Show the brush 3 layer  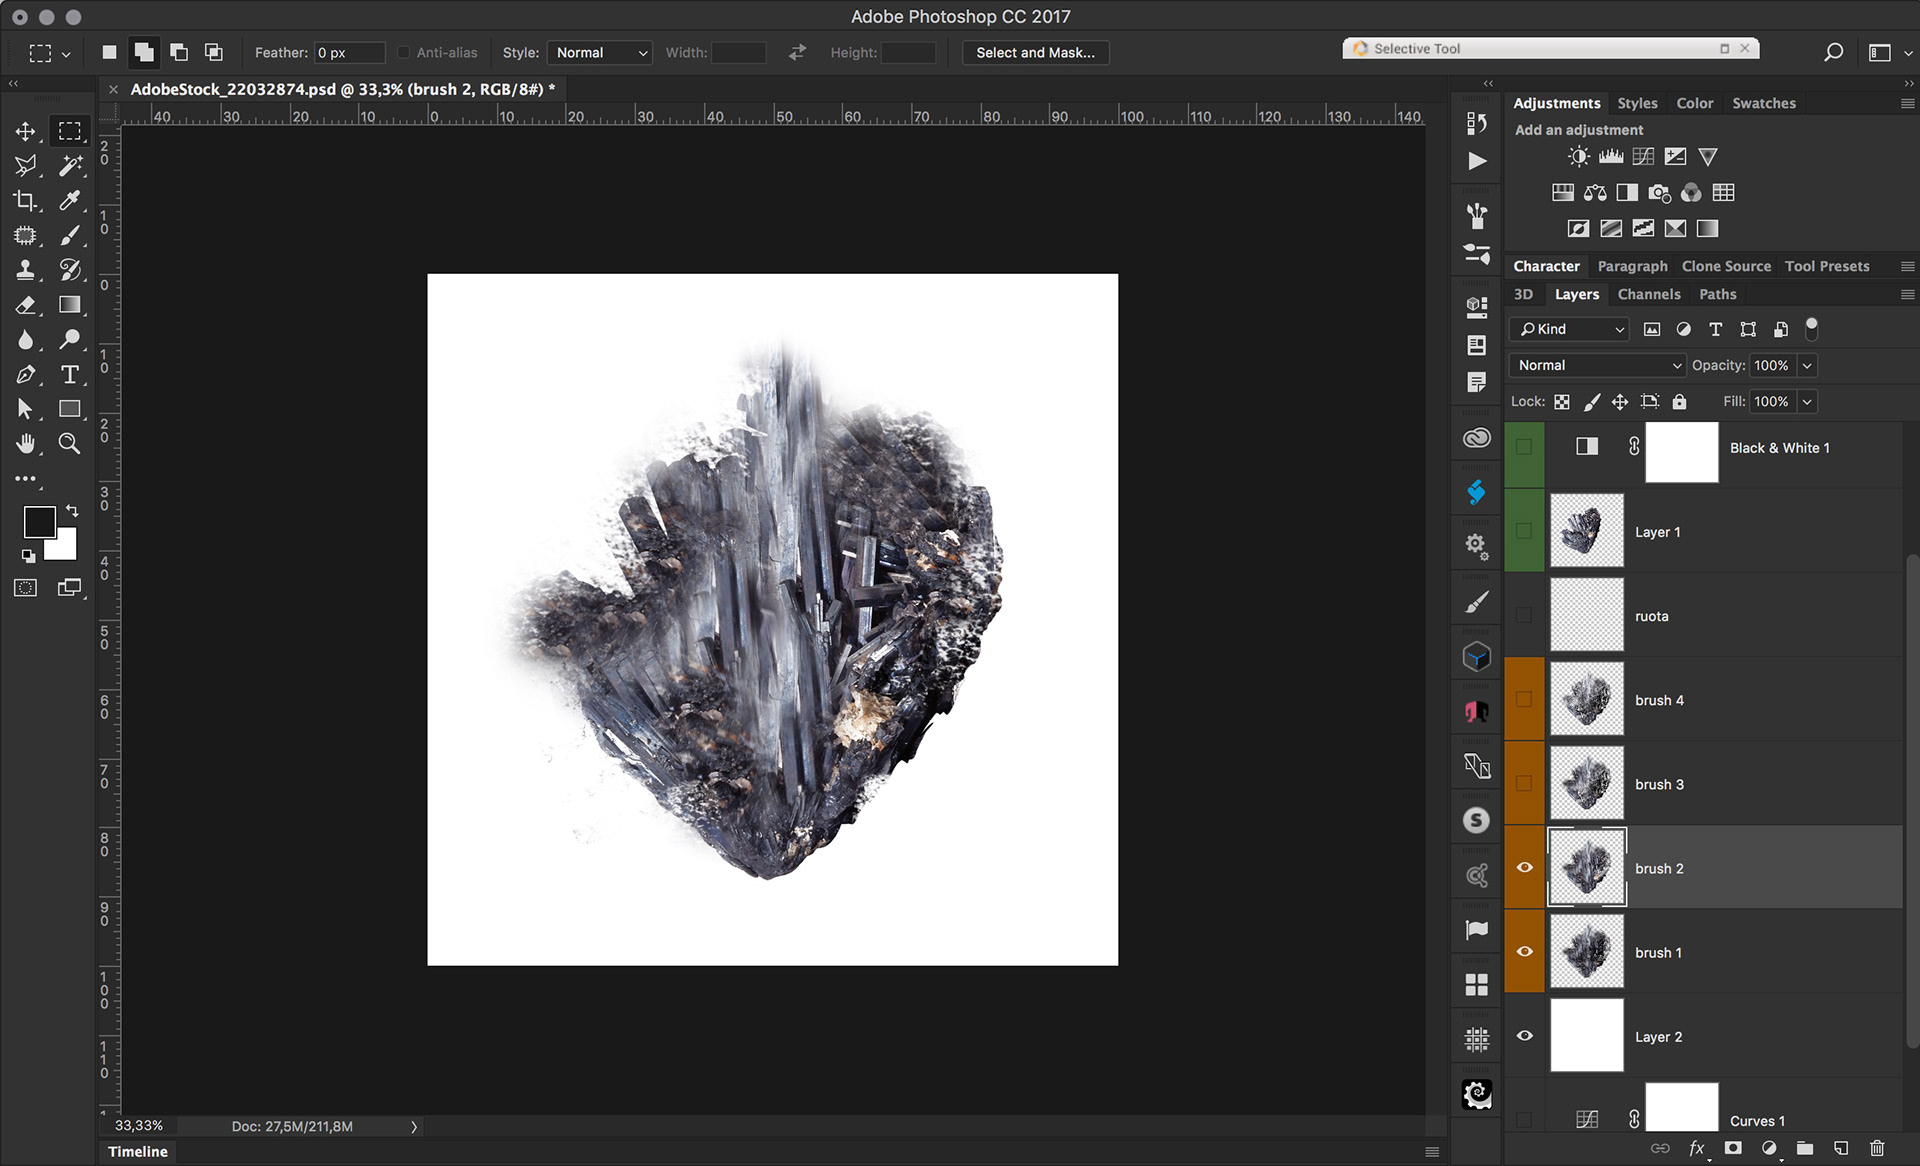click(x=1524, y=784)
